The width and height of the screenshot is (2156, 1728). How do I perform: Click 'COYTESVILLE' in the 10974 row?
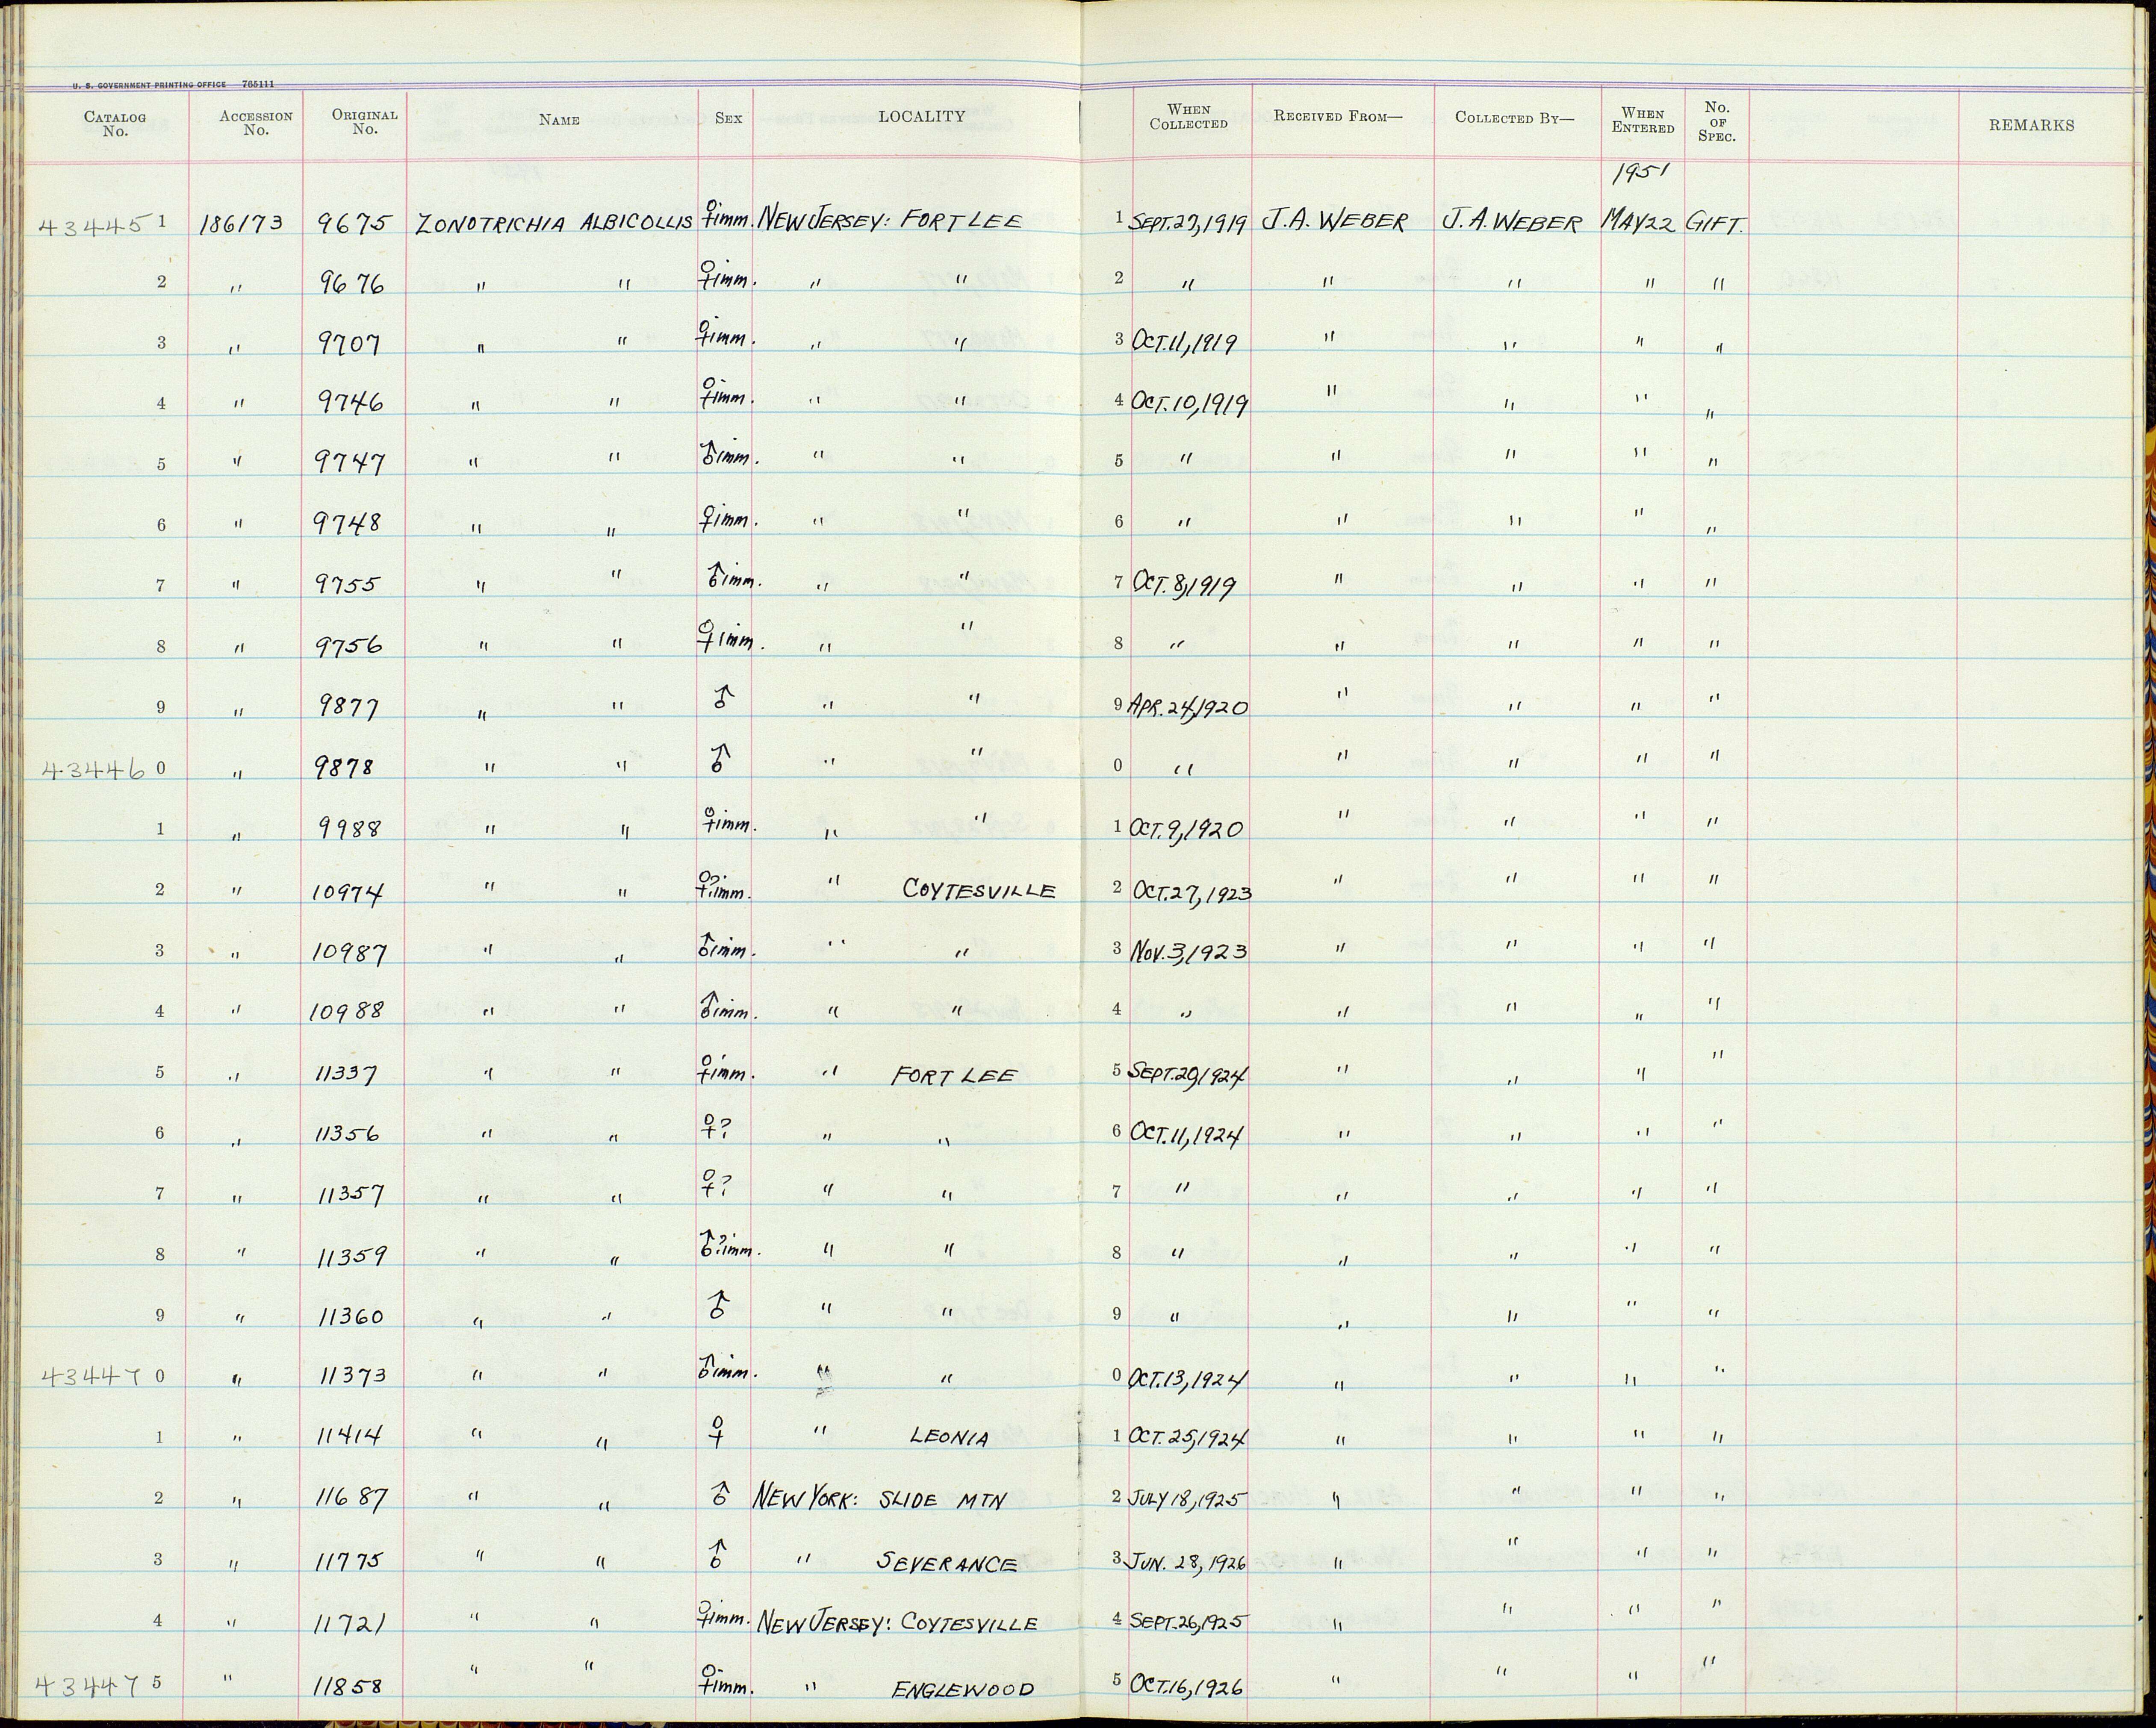coord(979,888)
